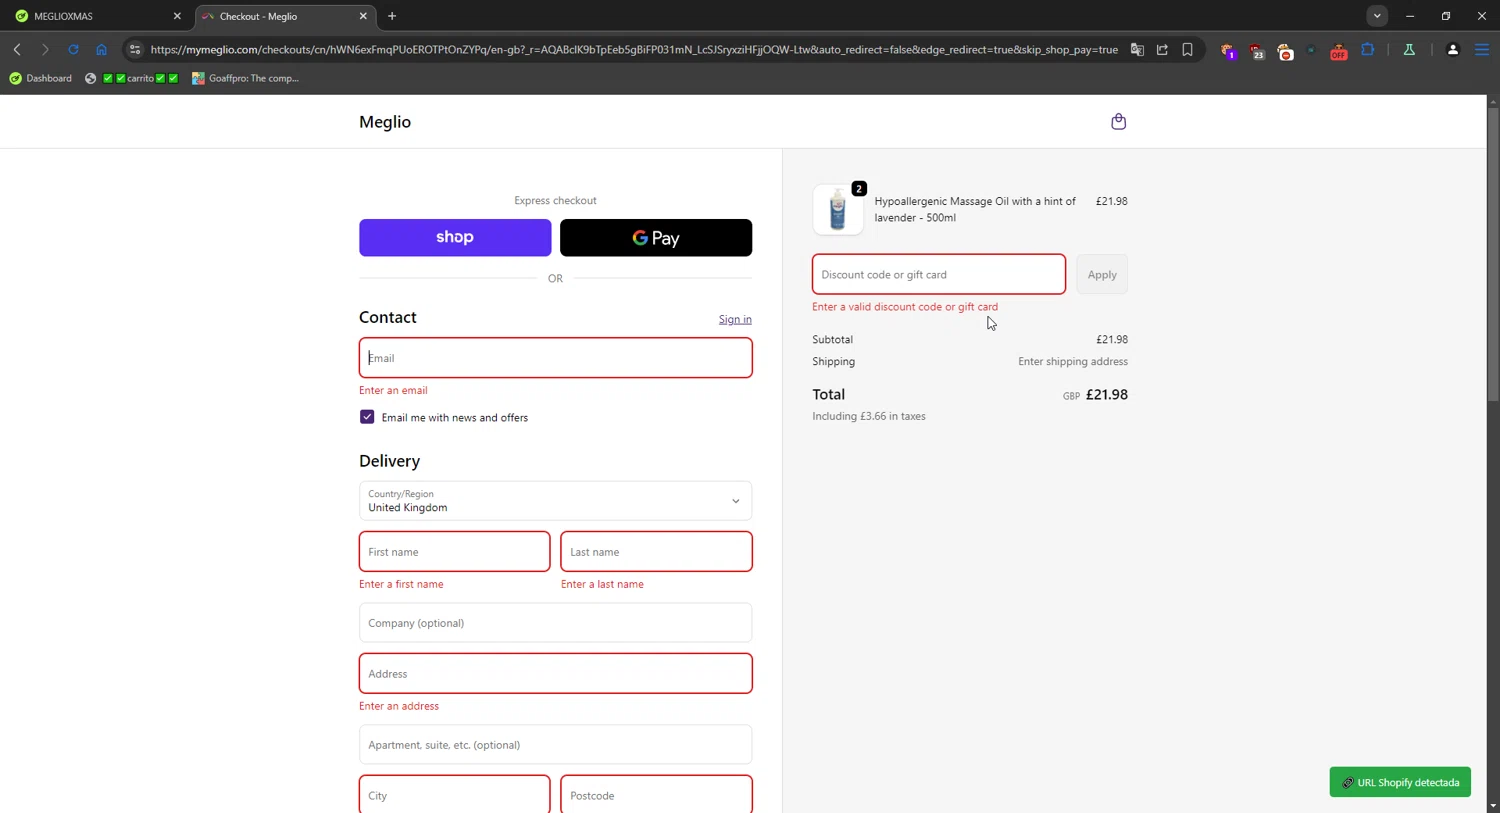Expand the Country/Region dropdown
This screenshot has width=1500, height=813.
pyautogui.click(x=556, y=501)
